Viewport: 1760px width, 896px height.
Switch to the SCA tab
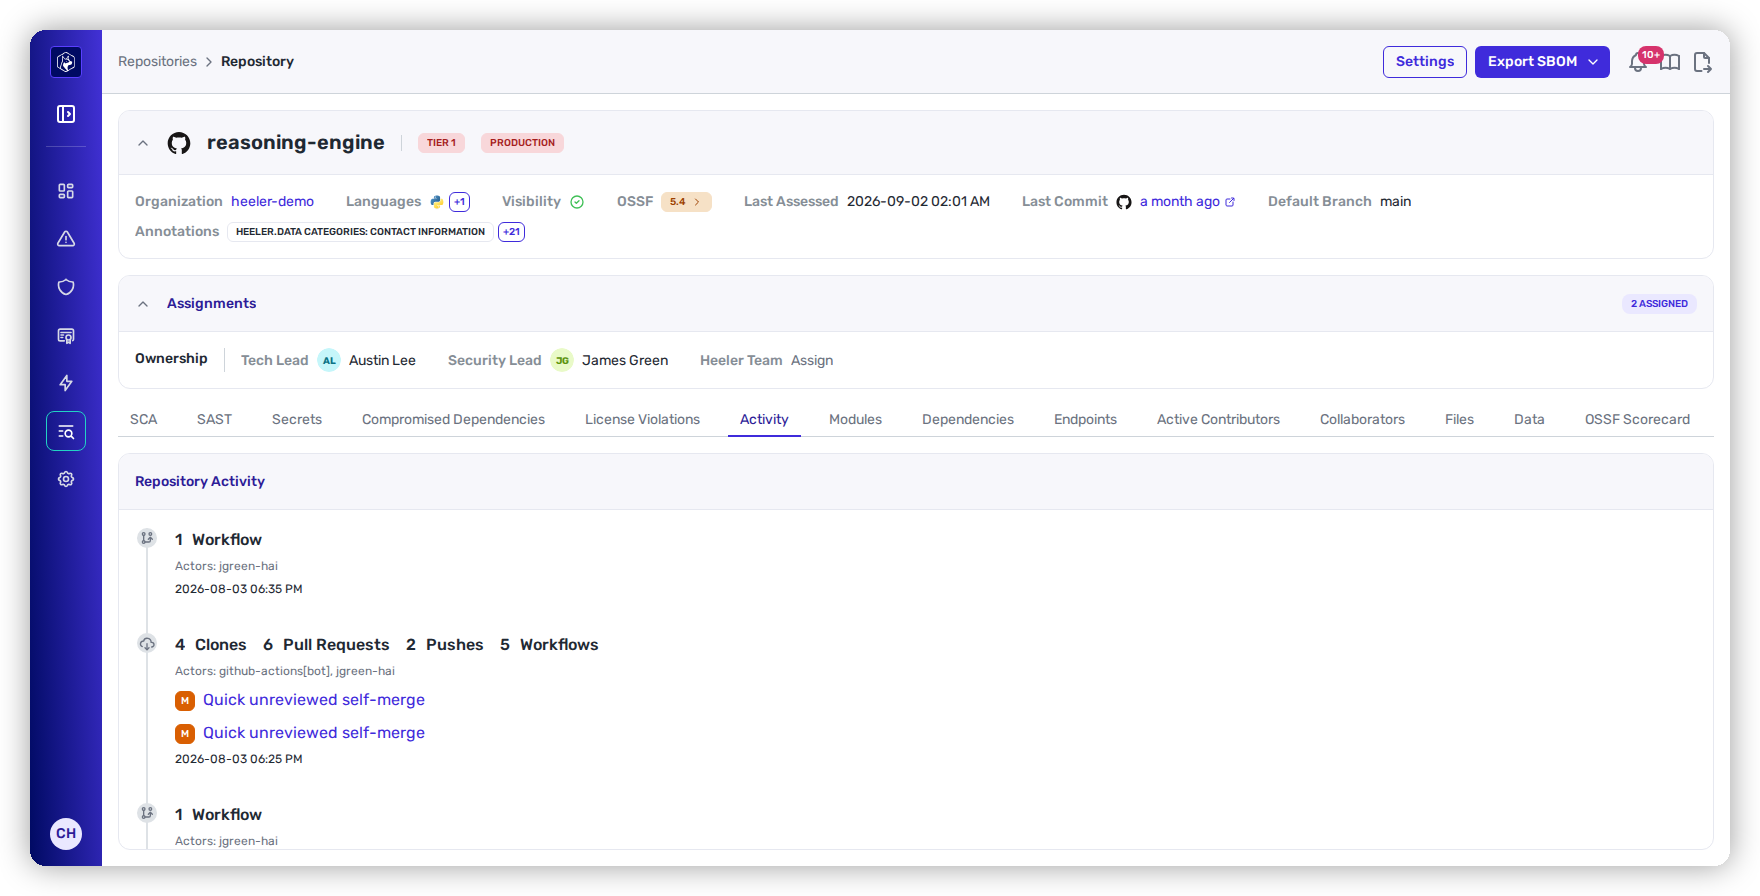144,419
